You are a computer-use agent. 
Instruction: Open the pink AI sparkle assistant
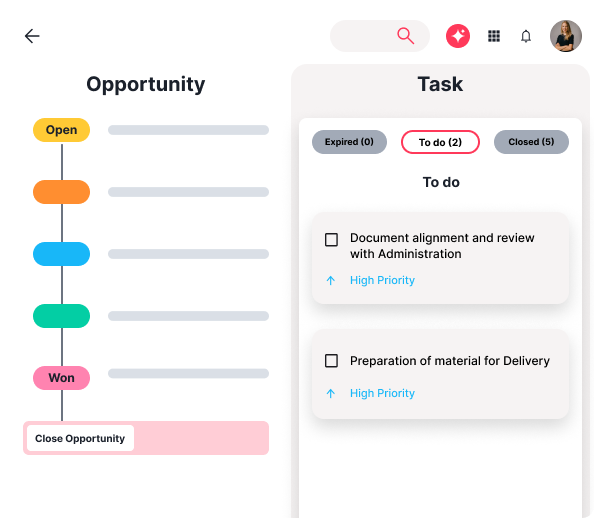pyautogui.click(x=458, y=36)
